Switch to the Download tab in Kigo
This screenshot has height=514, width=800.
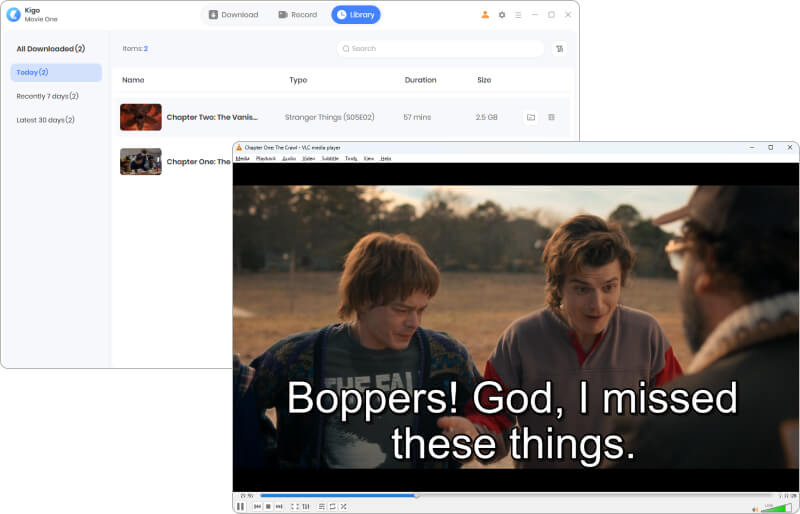pos(234,14)
